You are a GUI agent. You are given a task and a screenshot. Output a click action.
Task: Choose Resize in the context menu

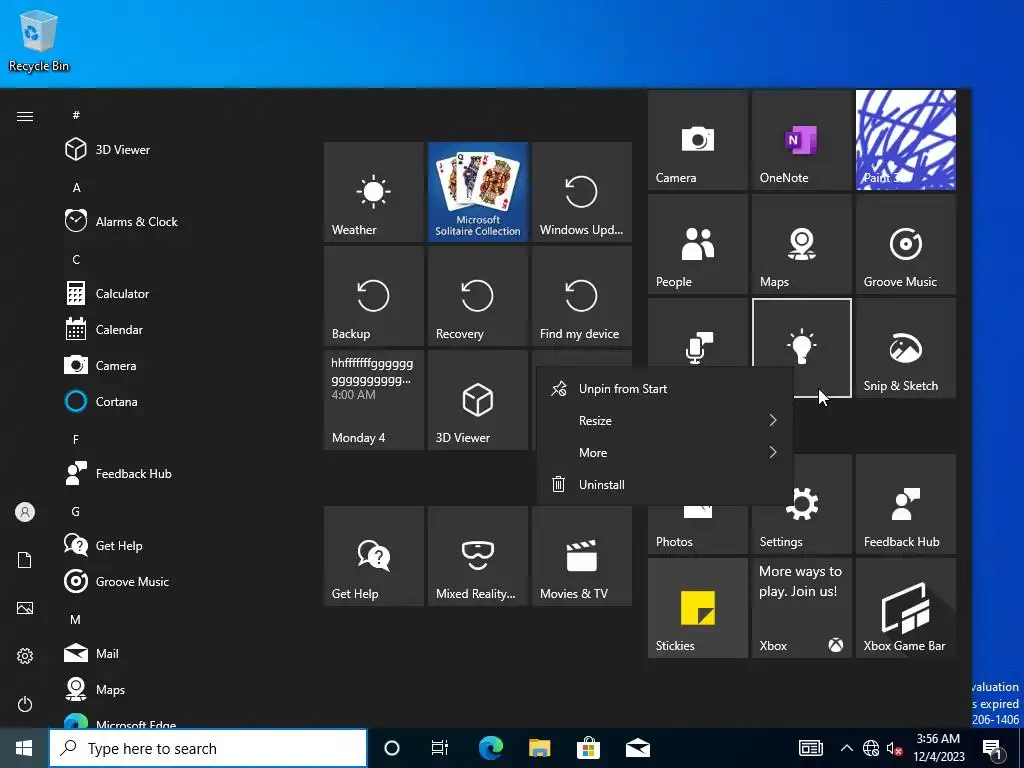coord(665,421)
